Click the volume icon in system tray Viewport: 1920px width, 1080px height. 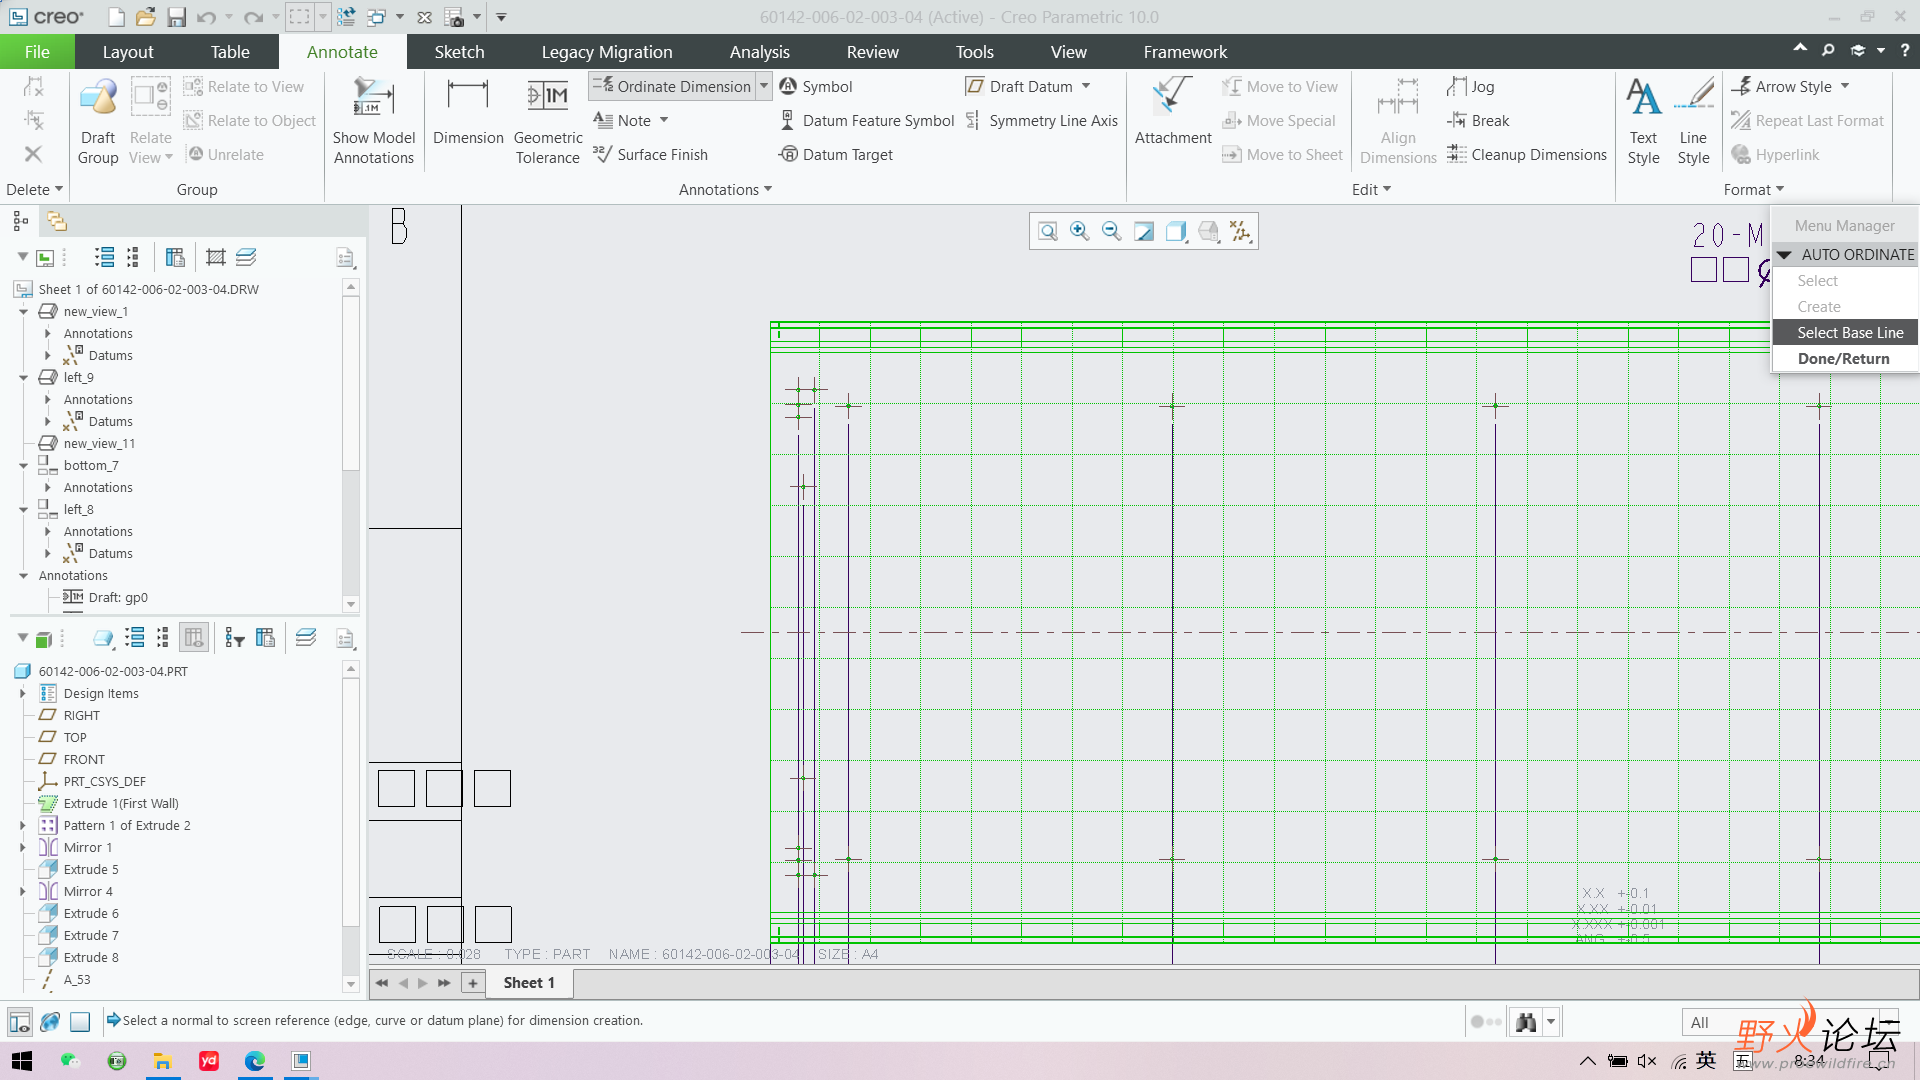(1647, 1061)
